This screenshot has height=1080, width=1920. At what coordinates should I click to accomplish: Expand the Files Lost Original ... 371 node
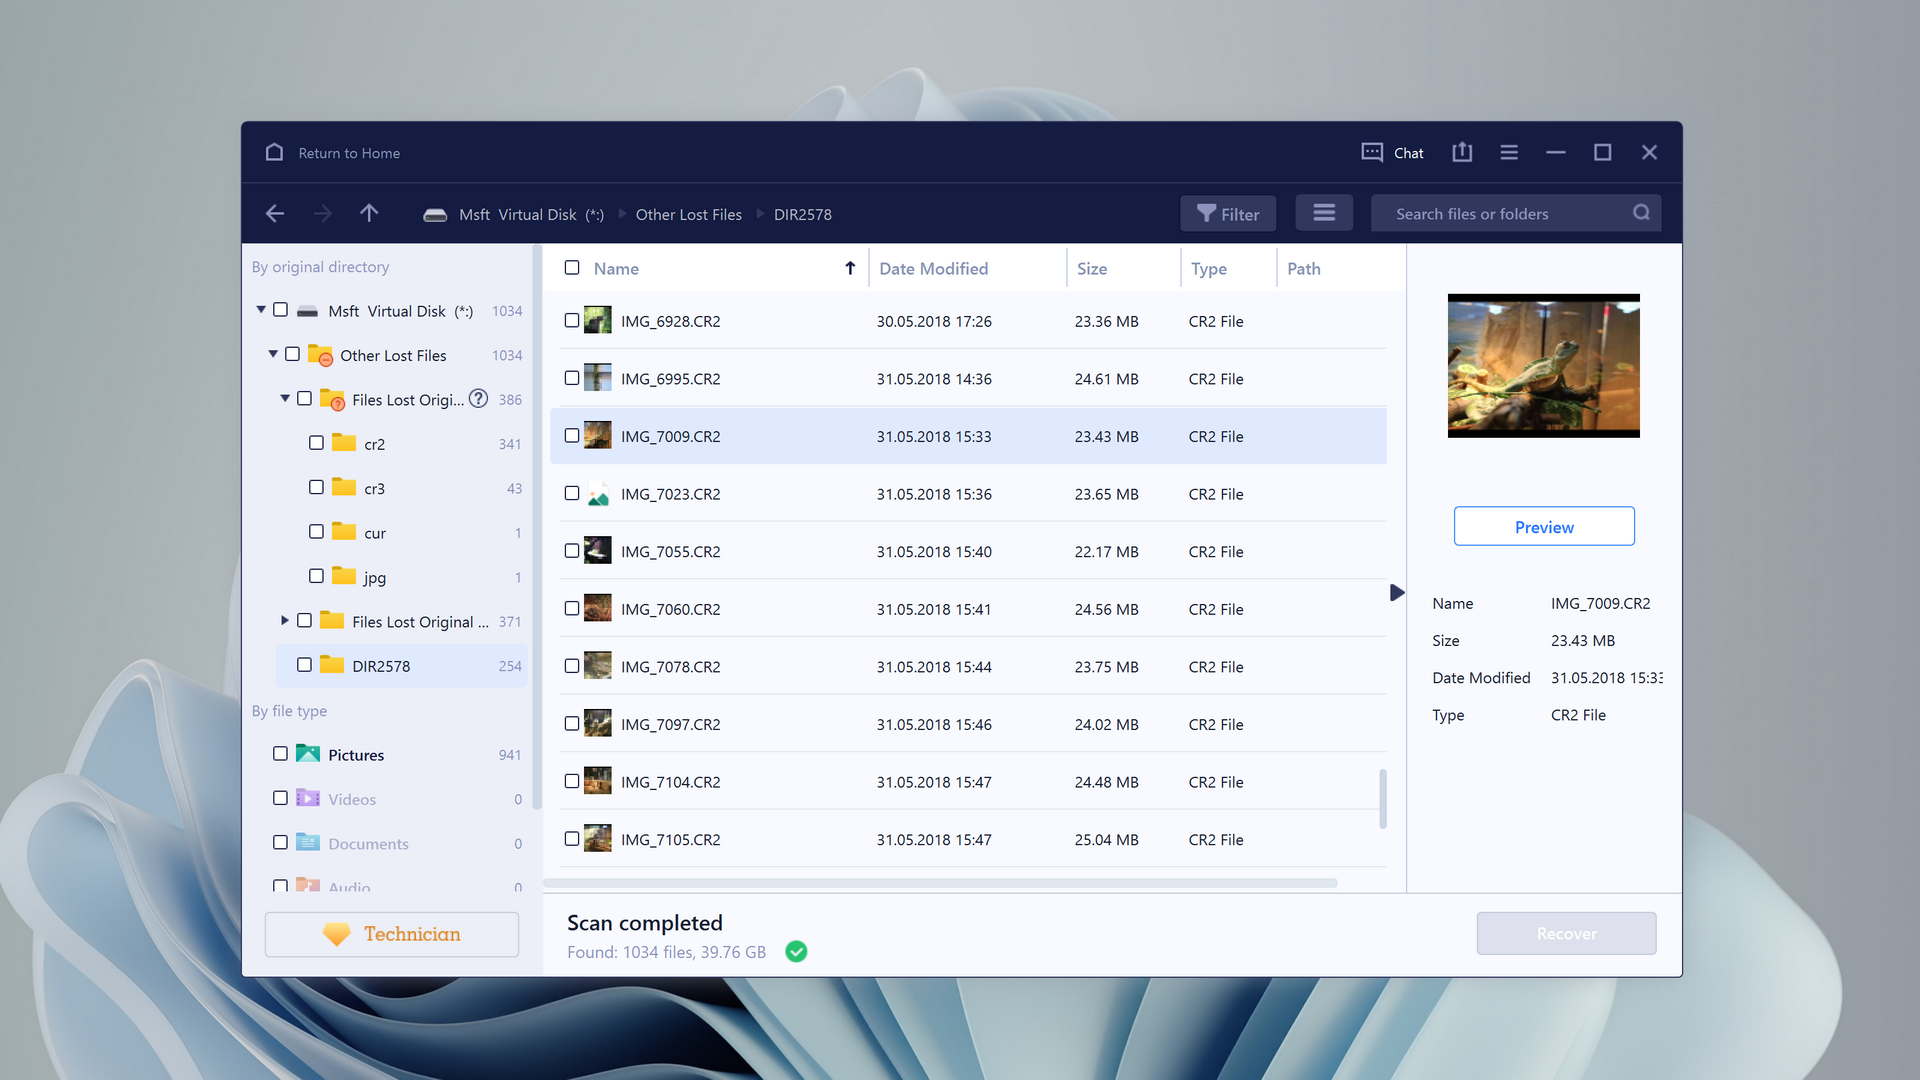[x=285, y=621]
